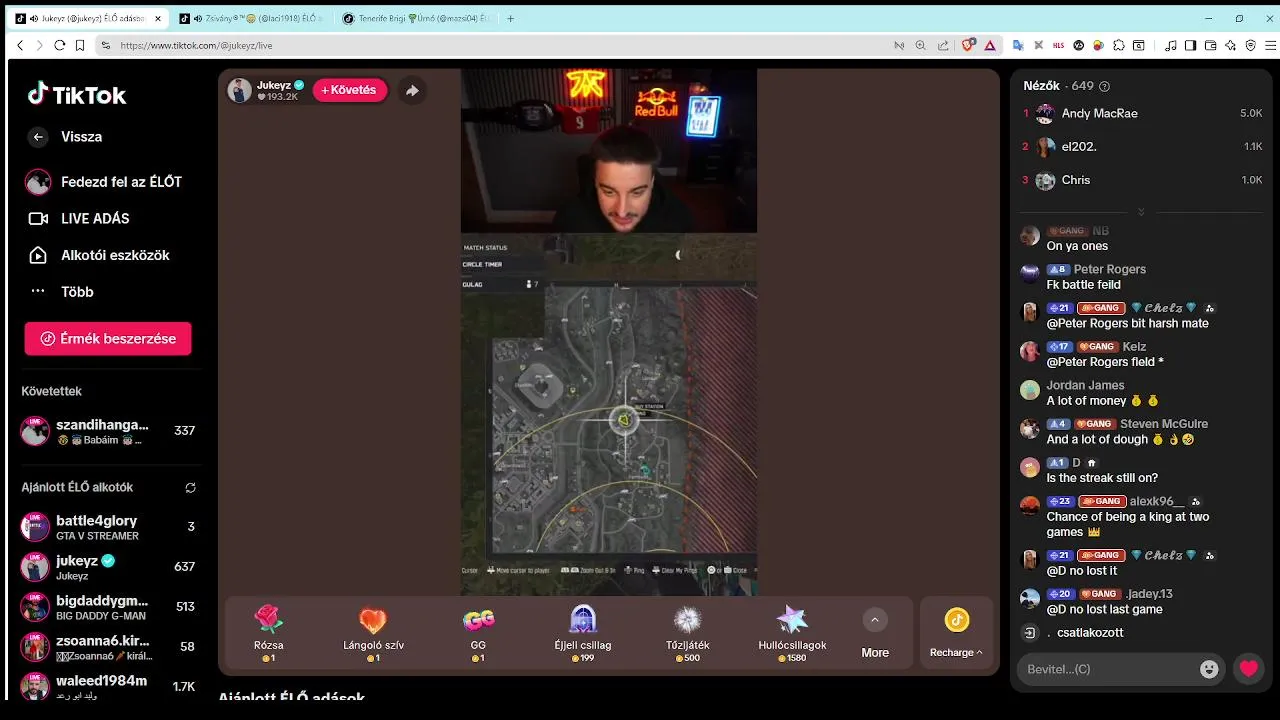Open zsoanna6.kir live stream
1280x720 pixels.
[108, 647]
